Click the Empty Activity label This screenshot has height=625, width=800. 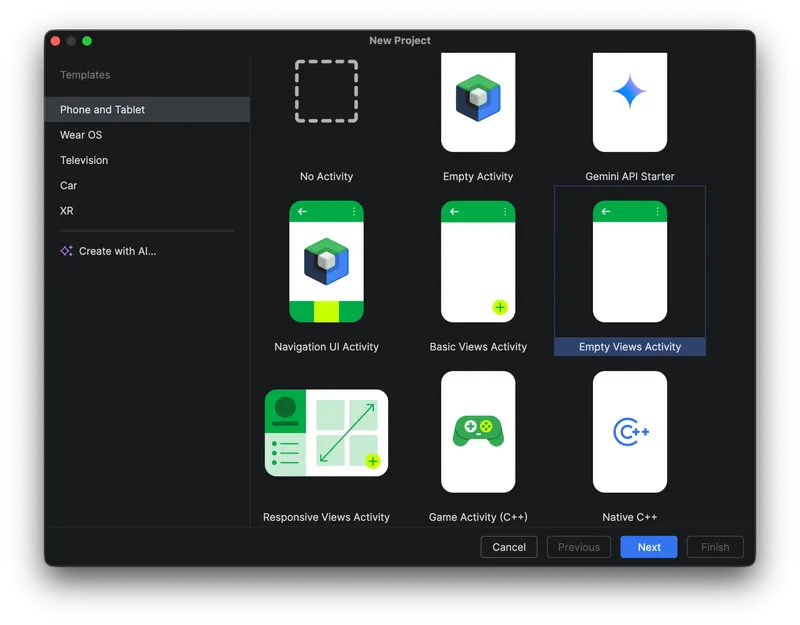click(x=478, y=177)
